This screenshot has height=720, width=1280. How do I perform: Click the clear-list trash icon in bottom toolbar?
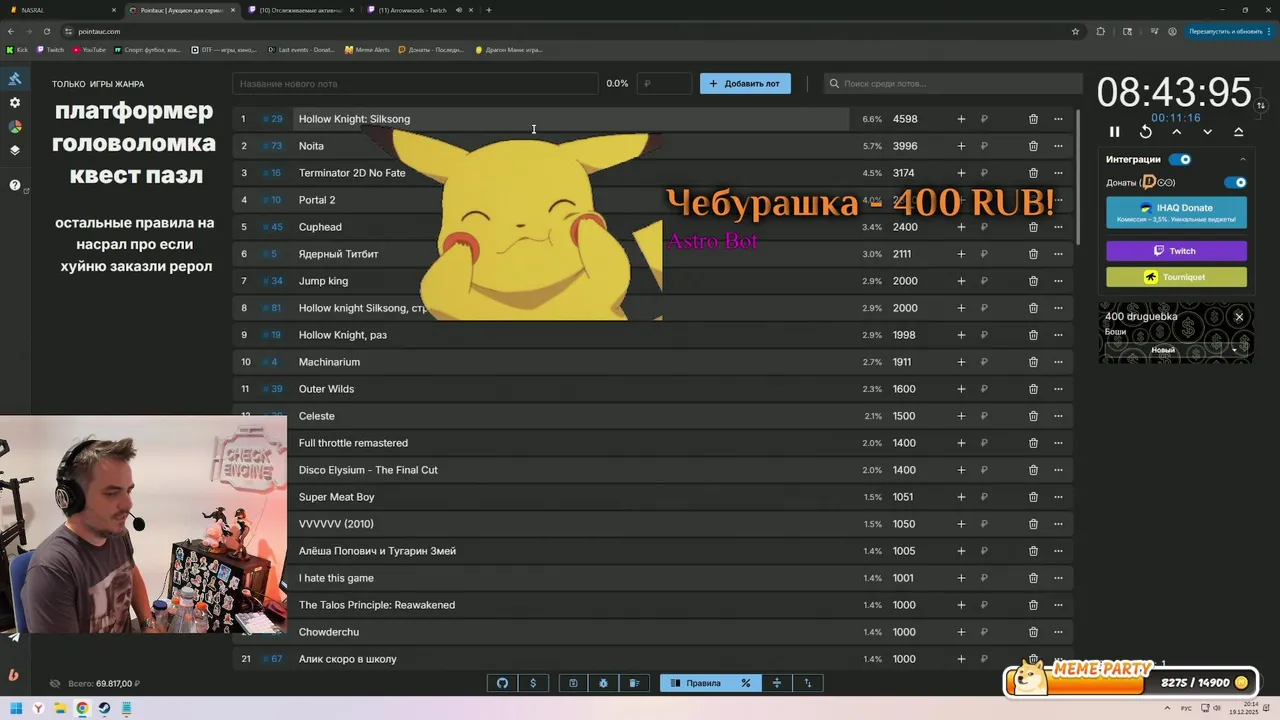click(634, 683)
